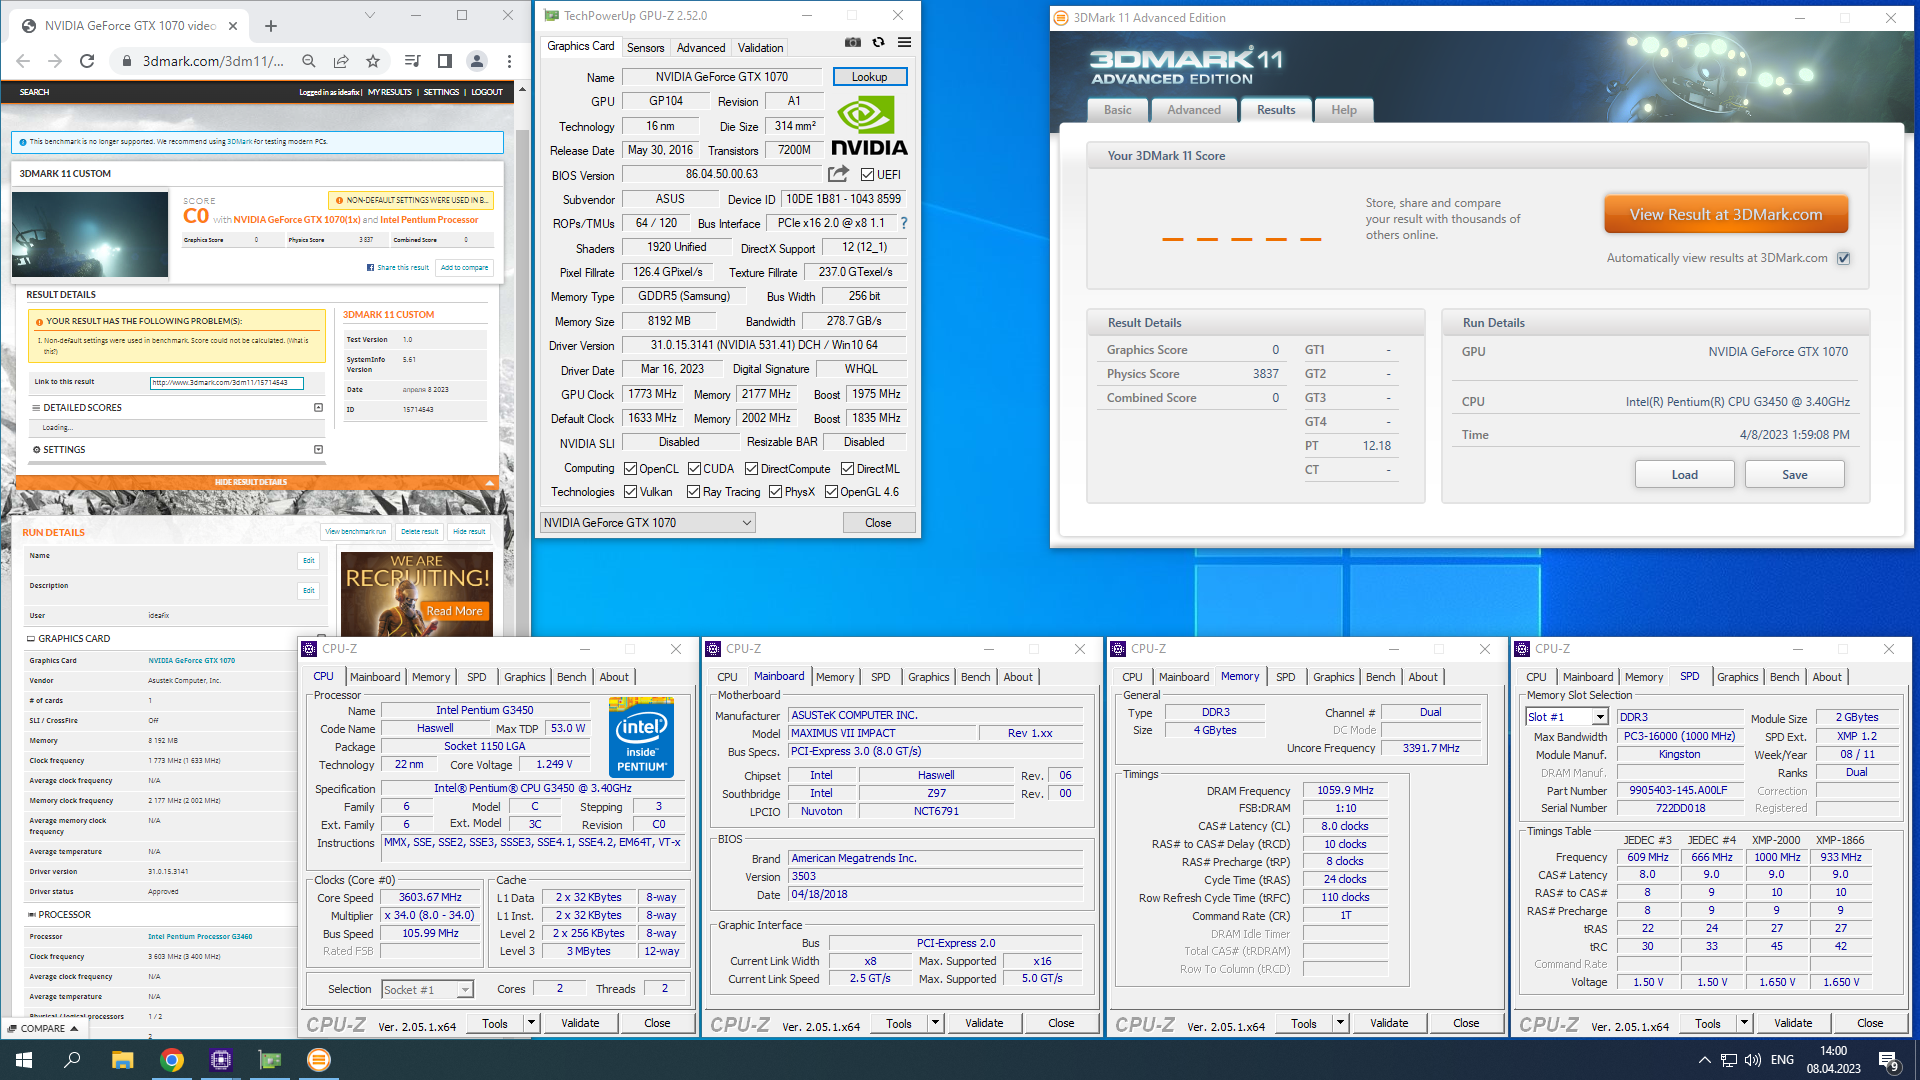1920x1080 pixels.
Task: Select the Link to this result field
Action: [225, 382]
